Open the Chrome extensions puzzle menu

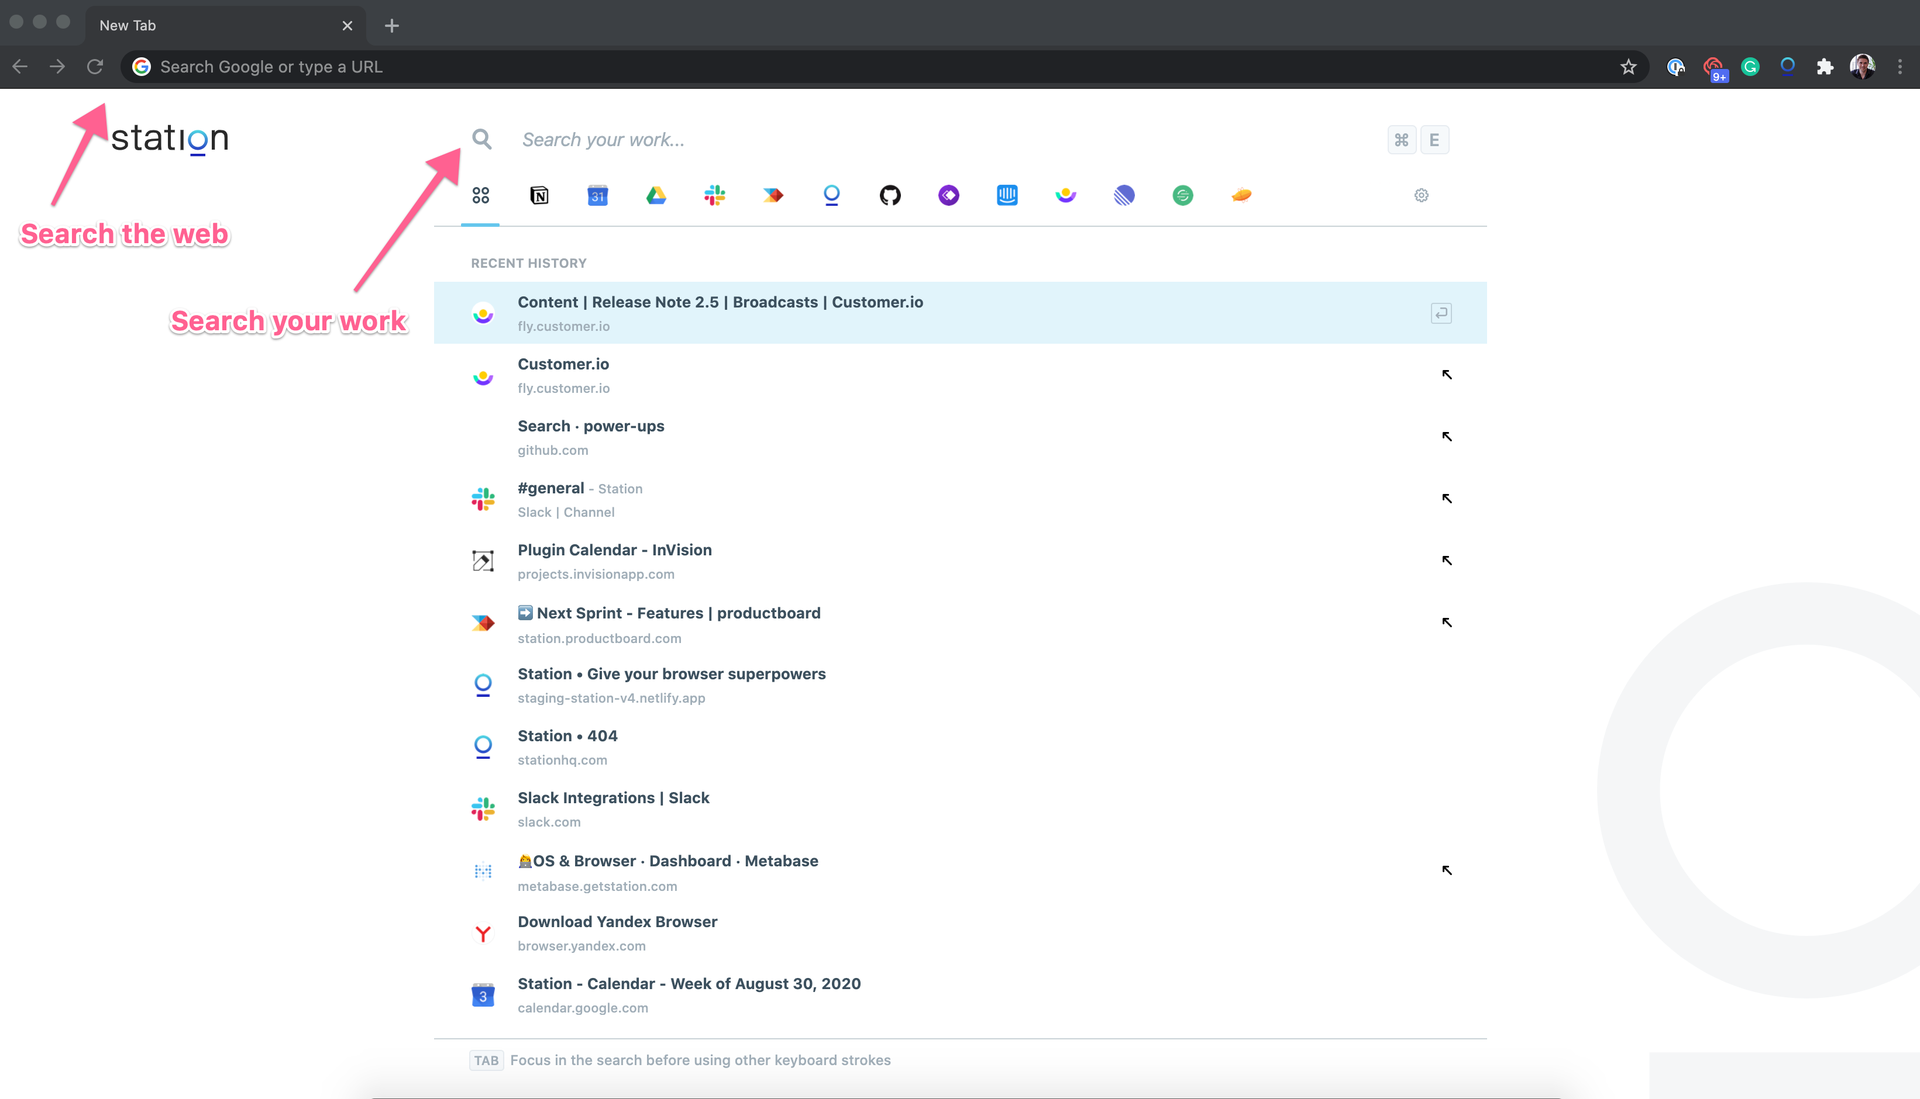1825,67
